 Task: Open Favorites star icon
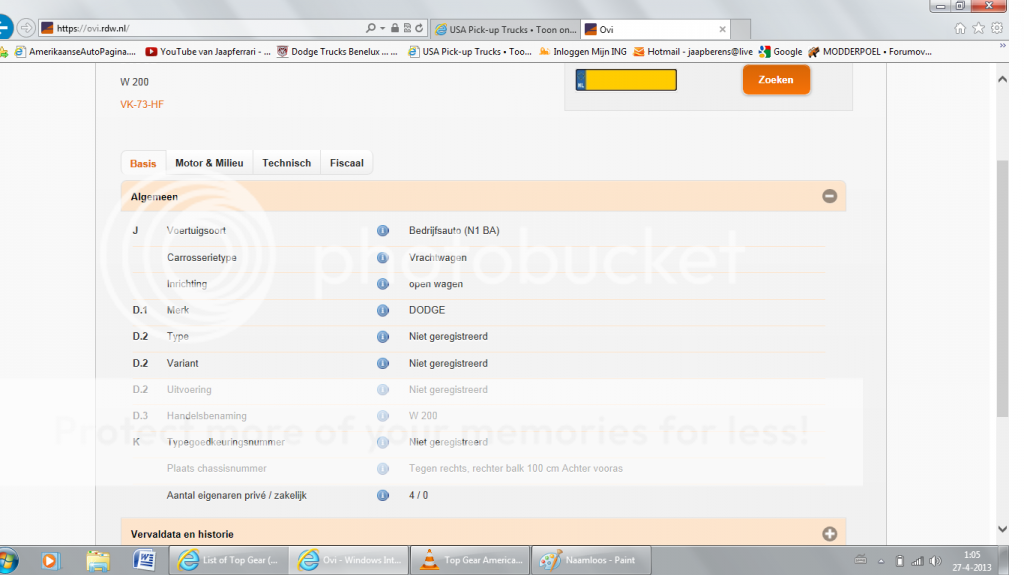(978, 28)
